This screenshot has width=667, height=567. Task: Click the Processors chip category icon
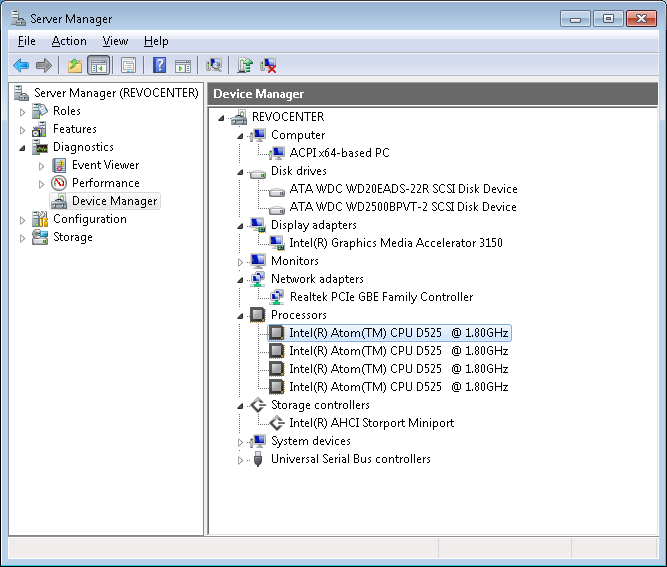point(257,315)
